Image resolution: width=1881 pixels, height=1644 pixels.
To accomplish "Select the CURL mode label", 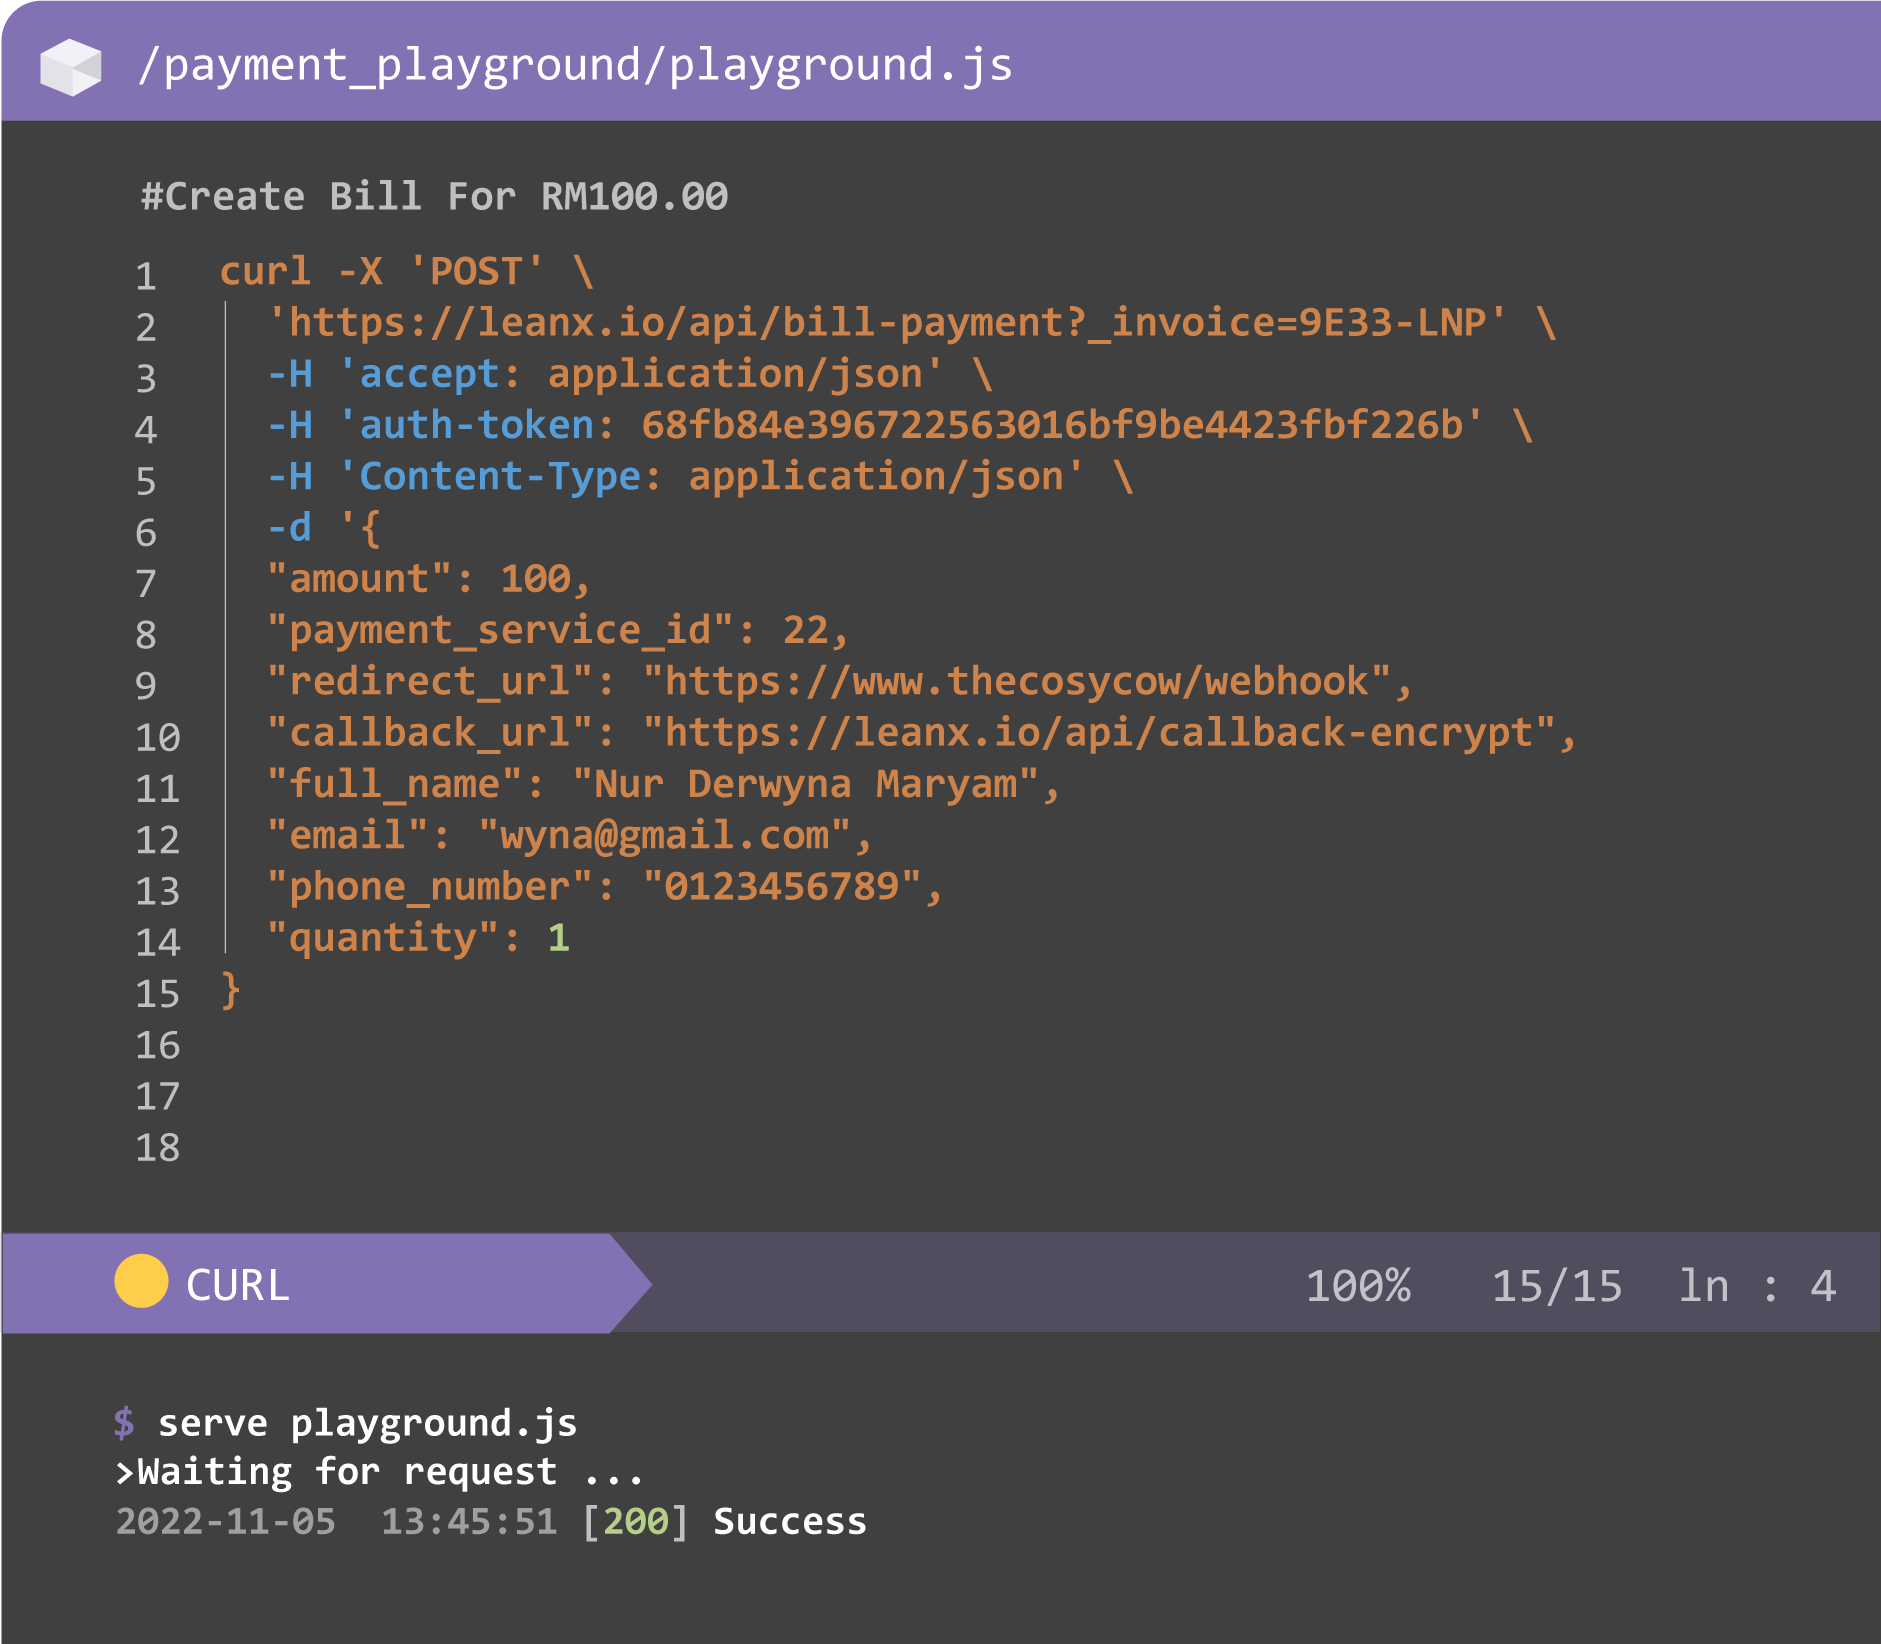I will coord(238,1285).
